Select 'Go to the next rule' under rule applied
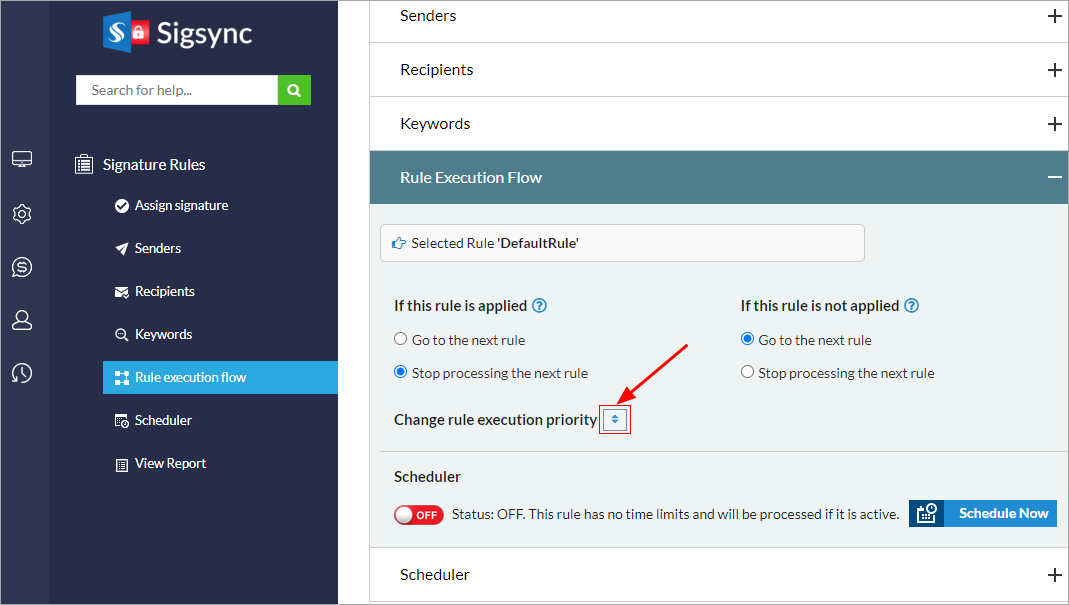Screen dimensions: 1069x605 tap(401, 340)
